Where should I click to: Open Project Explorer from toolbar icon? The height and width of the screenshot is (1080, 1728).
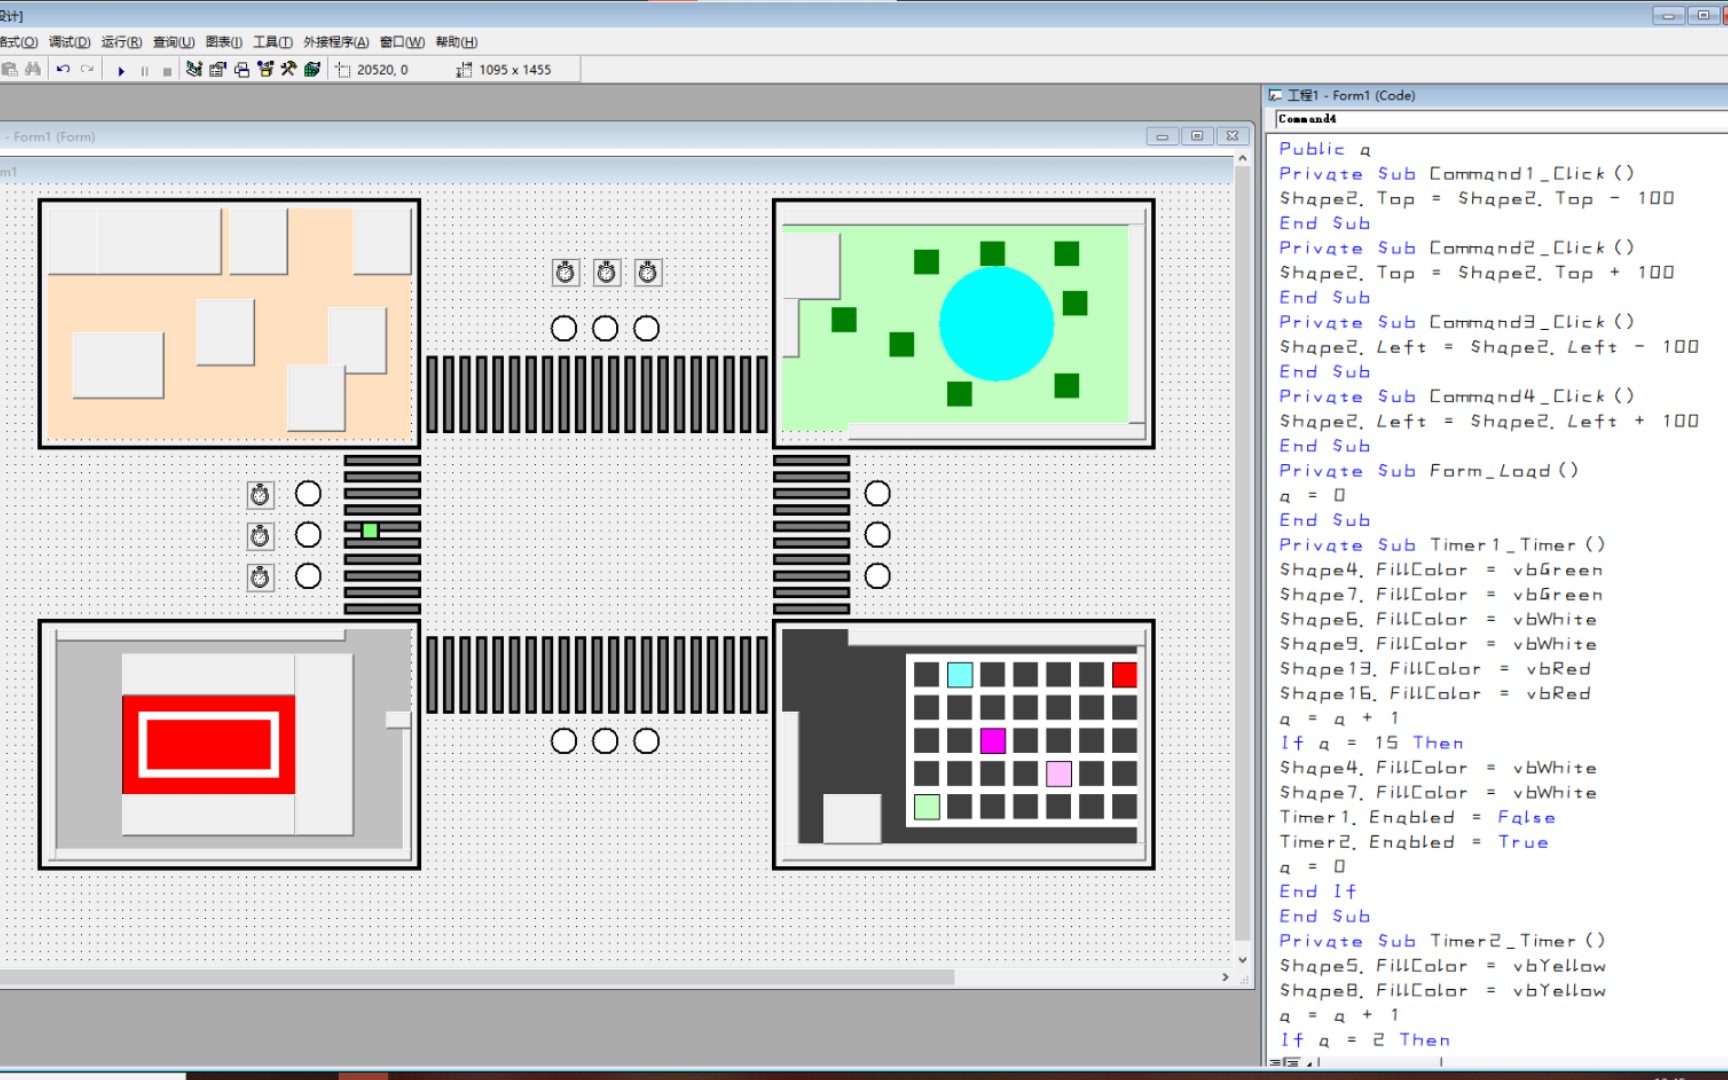pos(194,69)
